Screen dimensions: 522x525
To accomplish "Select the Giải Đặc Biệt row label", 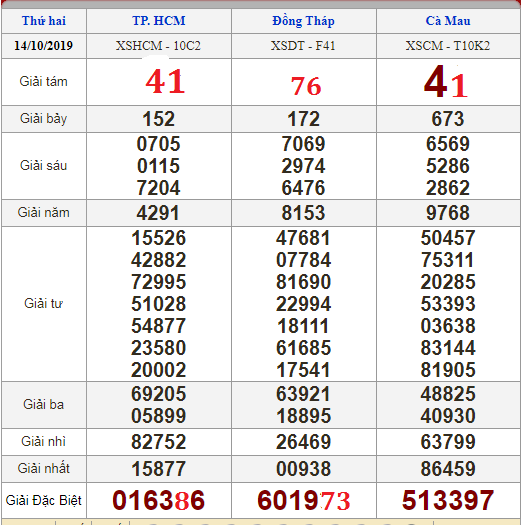I will coord(44,501).
